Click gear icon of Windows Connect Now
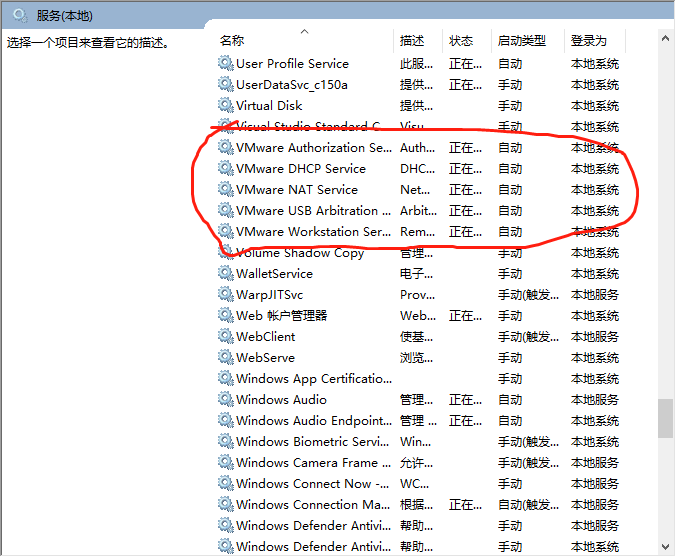The width and height of the screenshot is (676, 557). coord(225,484)
